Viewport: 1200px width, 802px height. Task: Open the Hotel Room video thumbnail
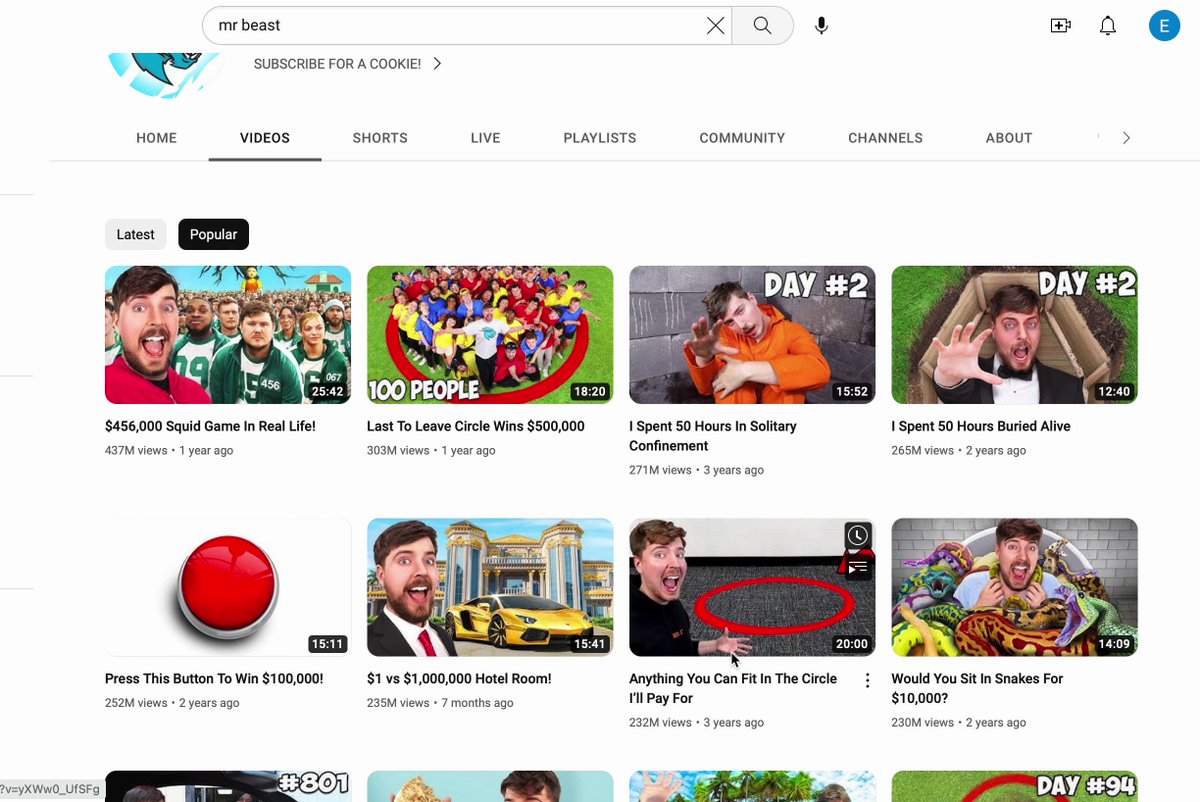490,587
